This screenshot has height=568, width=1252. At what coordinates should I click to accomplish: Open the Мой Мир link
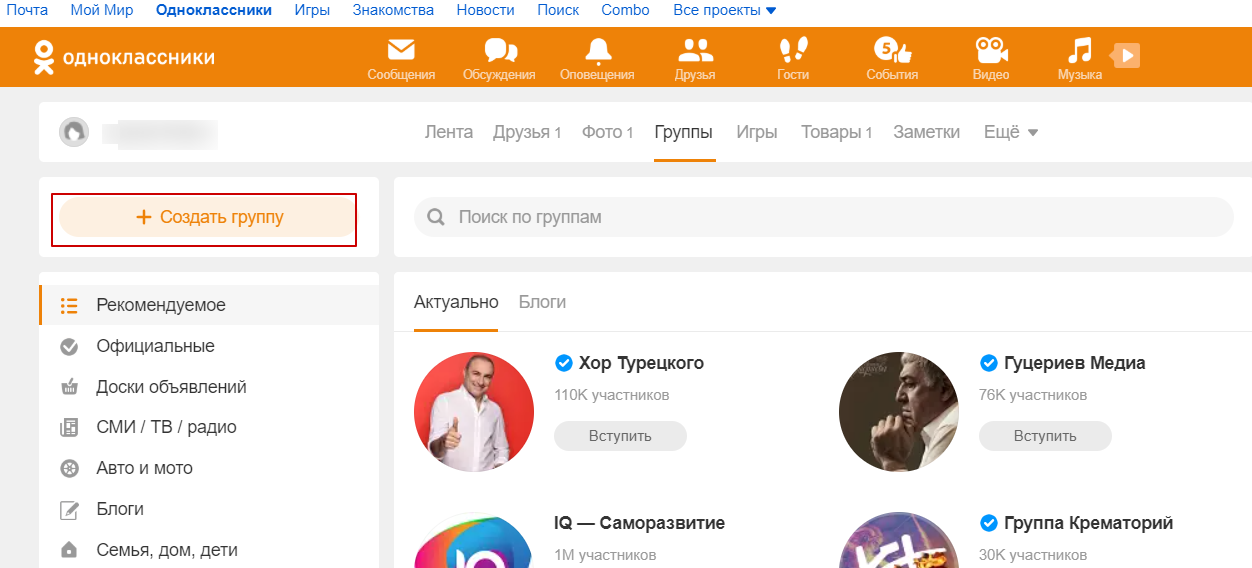pyautogui.click(x=102, y=10)
